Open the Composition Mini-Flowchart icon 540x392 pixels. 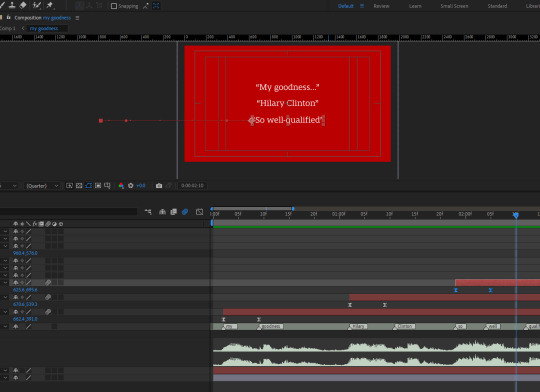pyautogui.click(x=148, y=212)
